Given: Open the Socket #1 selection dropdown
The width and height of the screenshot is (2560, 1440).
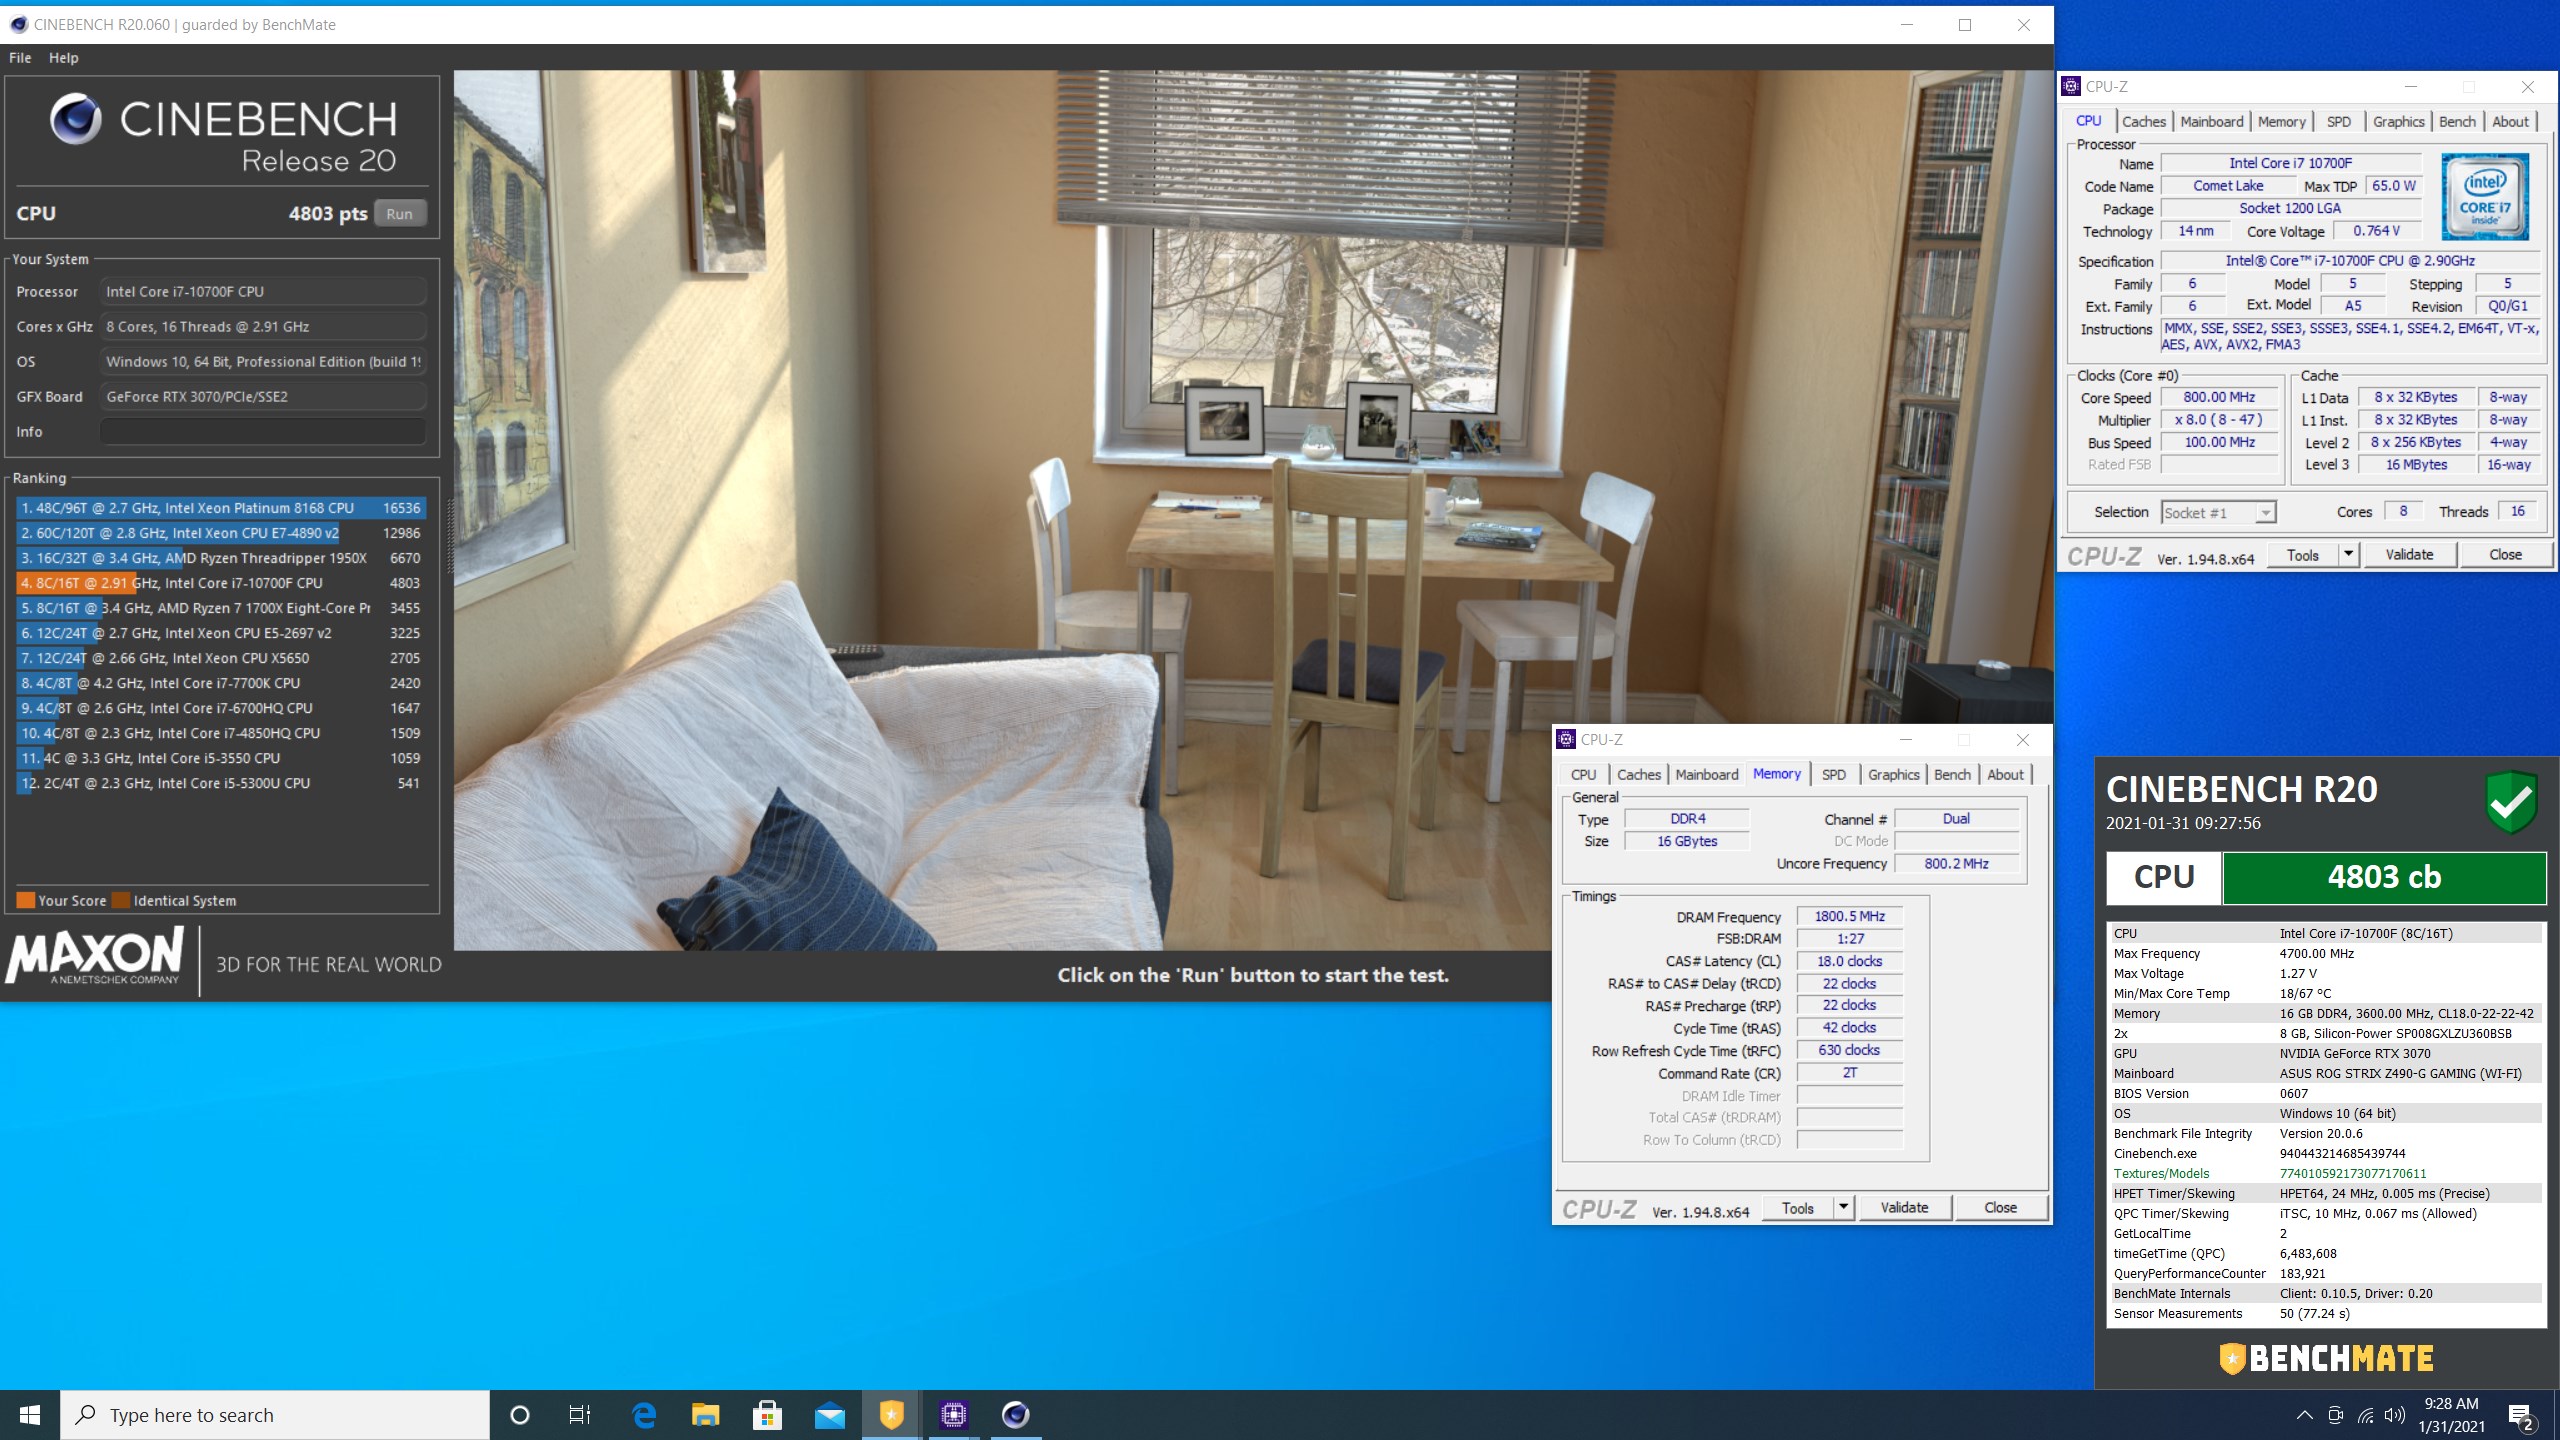Looking at the screenshot, I should [2219, 513].
